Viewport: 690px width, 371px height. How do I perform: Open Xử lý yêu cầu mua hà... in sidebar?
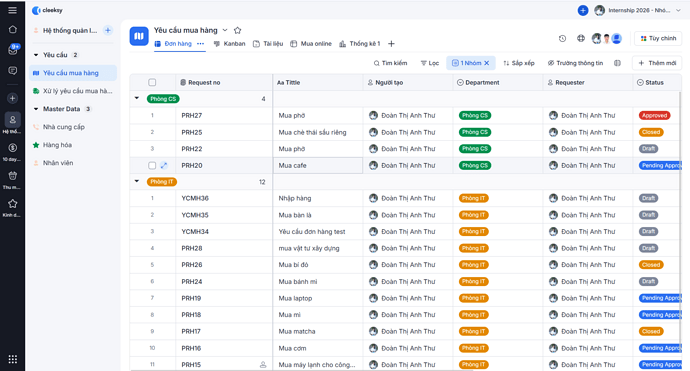point(73,91)
